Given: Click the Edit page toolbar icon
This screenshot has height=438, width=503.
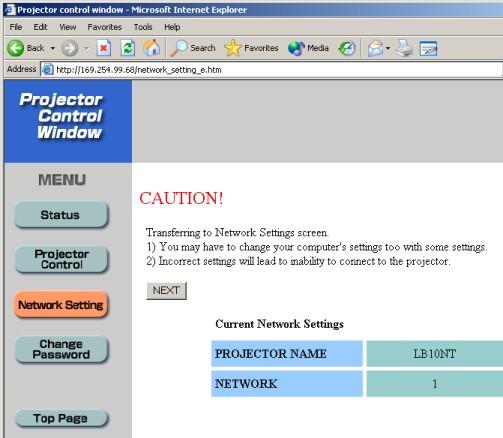Looking at the screenshot, I should (428, 48).
